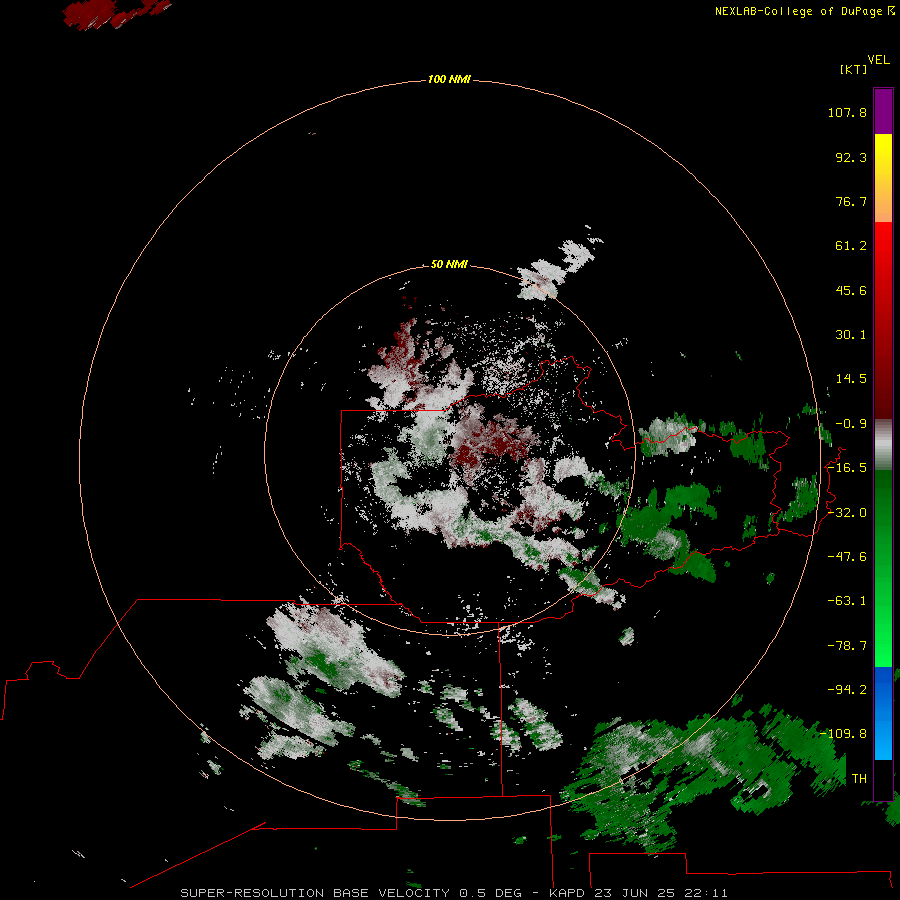The width and height of the screenshot is (900, 900).
Task: Click the 50 NMI range ring label
Action: (449, 264)
